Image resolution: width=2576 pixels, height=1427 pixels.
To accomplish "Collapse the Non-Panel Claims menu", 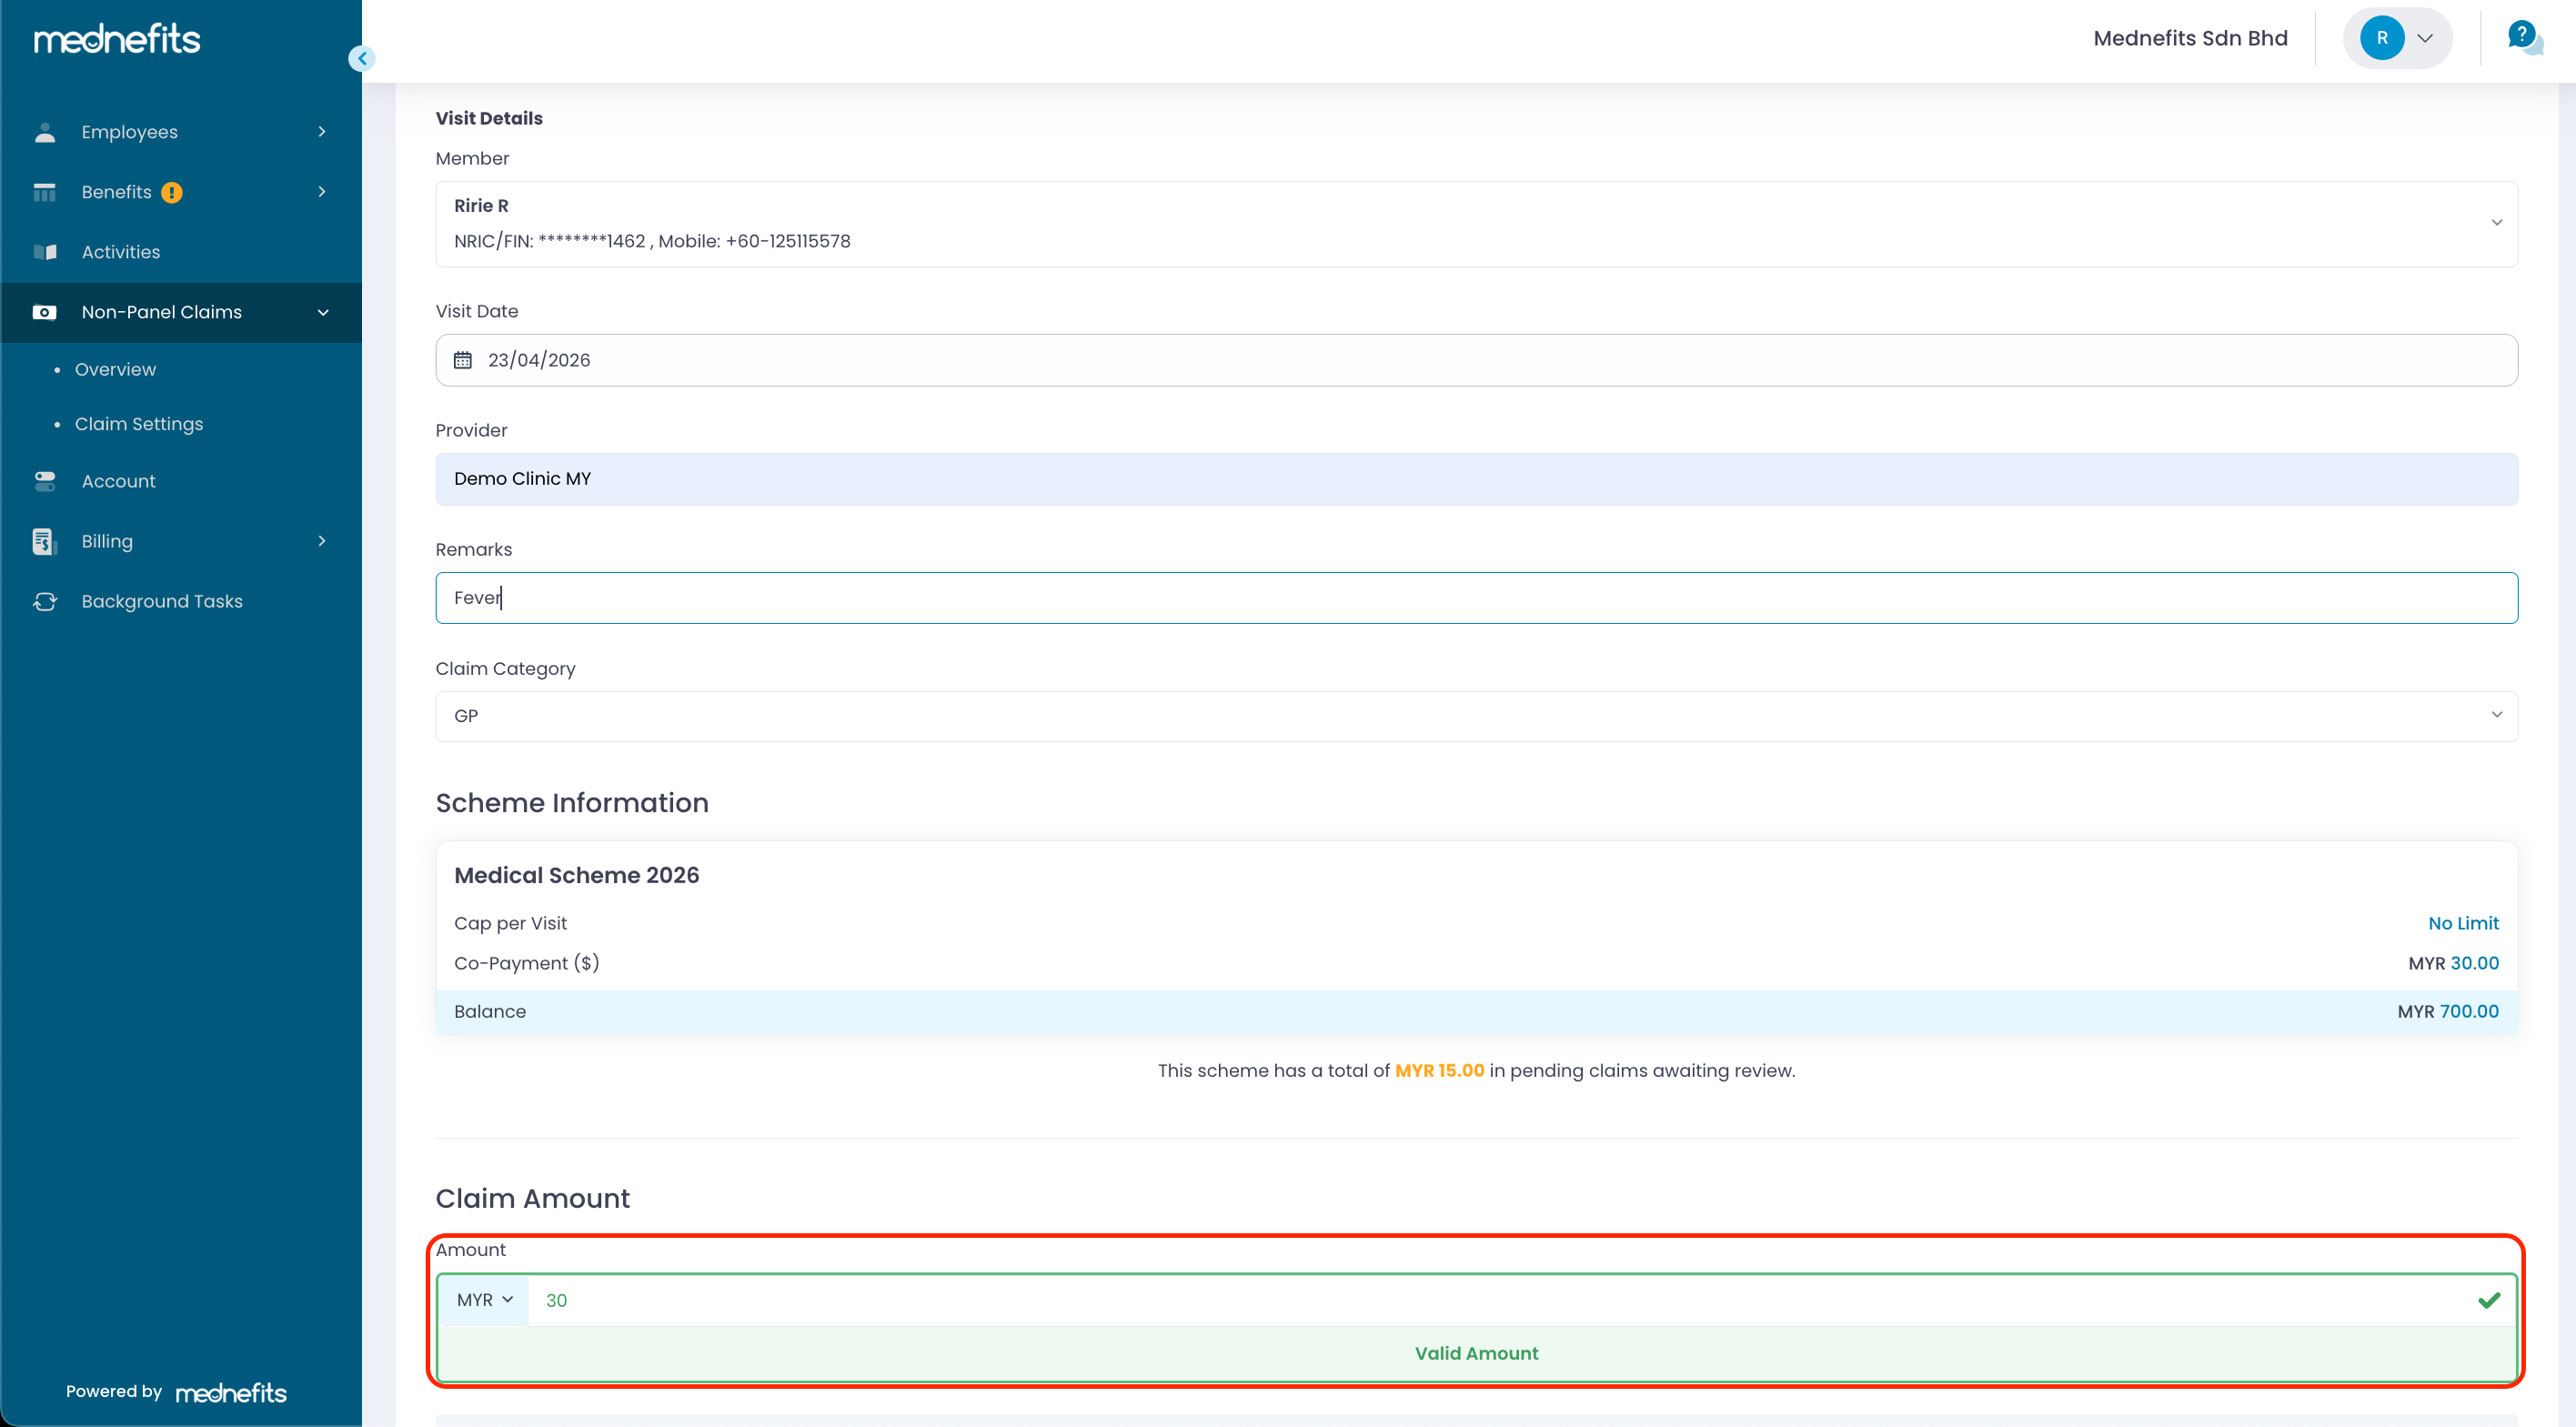I will pyautogui.click(x=322, y=312).
